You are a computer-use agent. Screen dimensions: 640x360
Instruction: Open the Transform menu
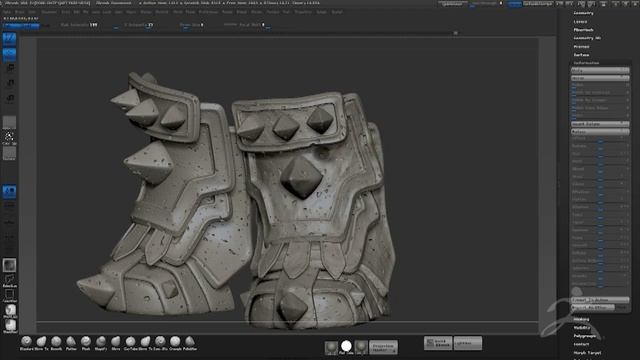coord(303,12)
